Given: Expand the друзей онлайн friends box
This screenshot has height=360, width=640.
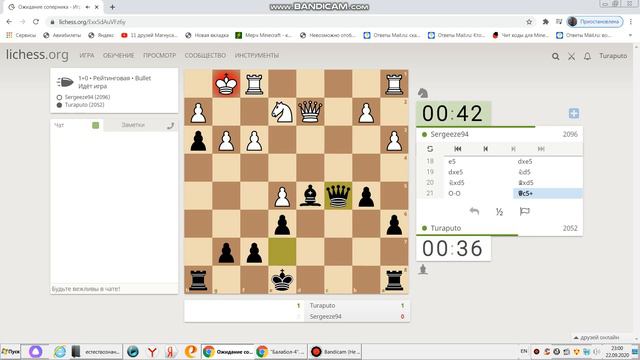Looking at the screenshot, I should [597, 338].
